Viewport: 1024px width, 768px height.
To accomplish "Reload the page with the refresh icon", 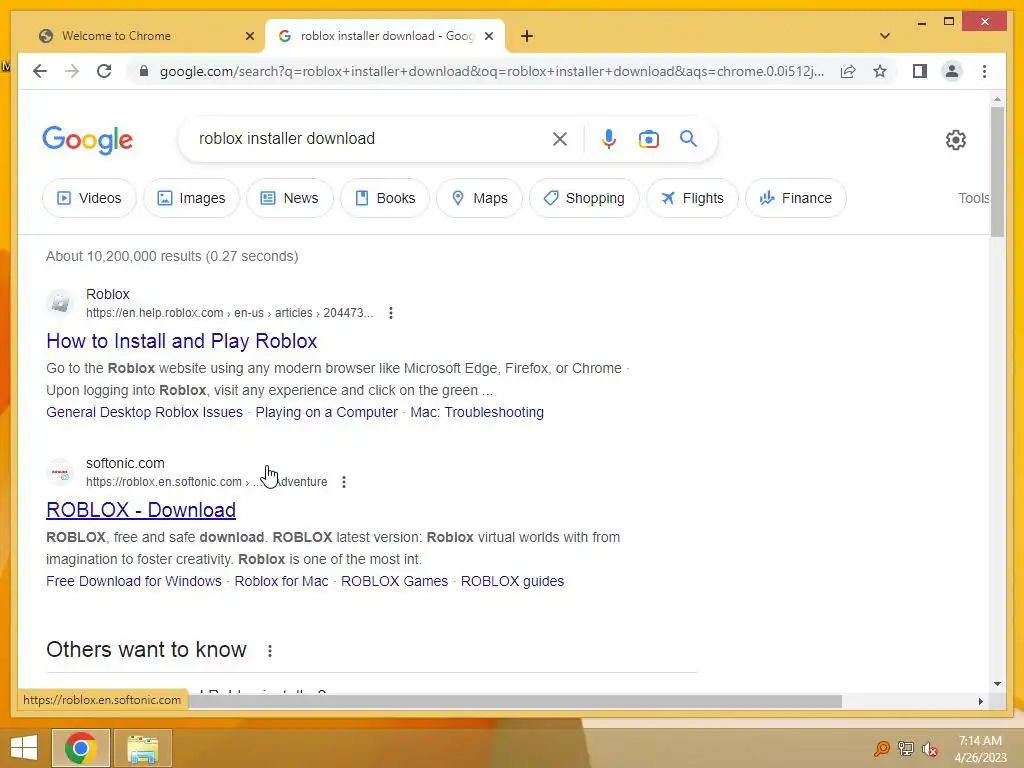I will click(104, 71).
